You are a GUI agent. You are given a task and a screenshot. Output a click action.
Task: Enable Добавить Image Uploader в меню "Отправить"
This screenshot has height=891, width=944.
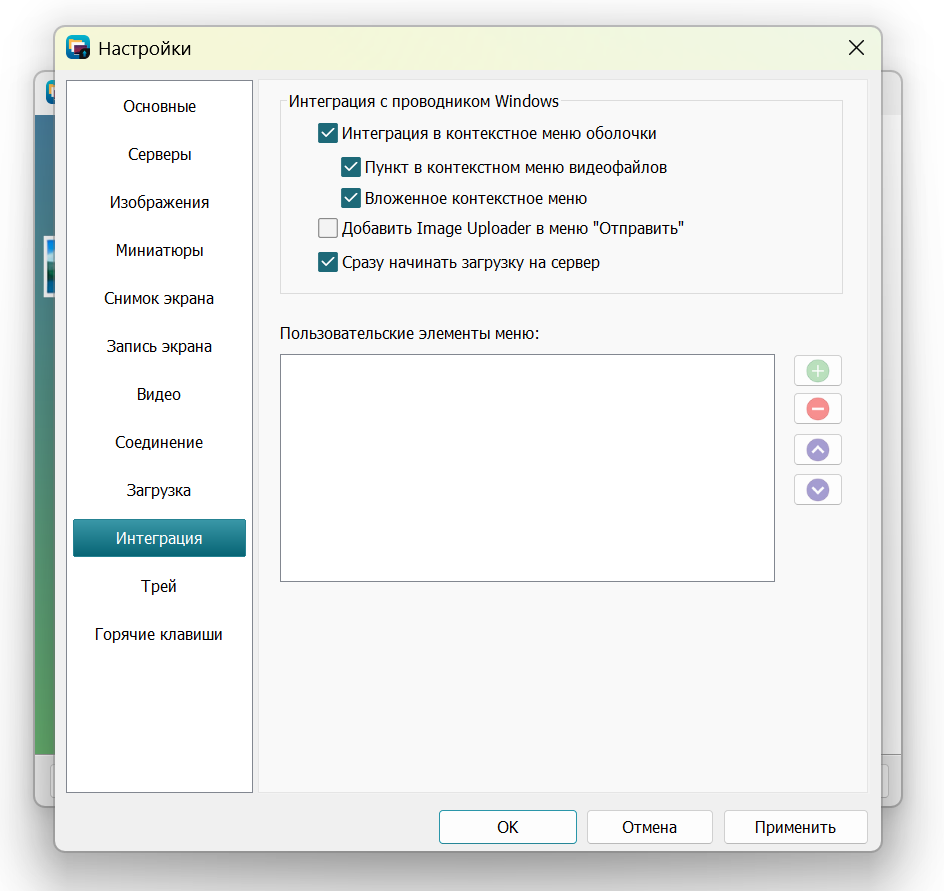pyautogui.click(x=328, y=228)
